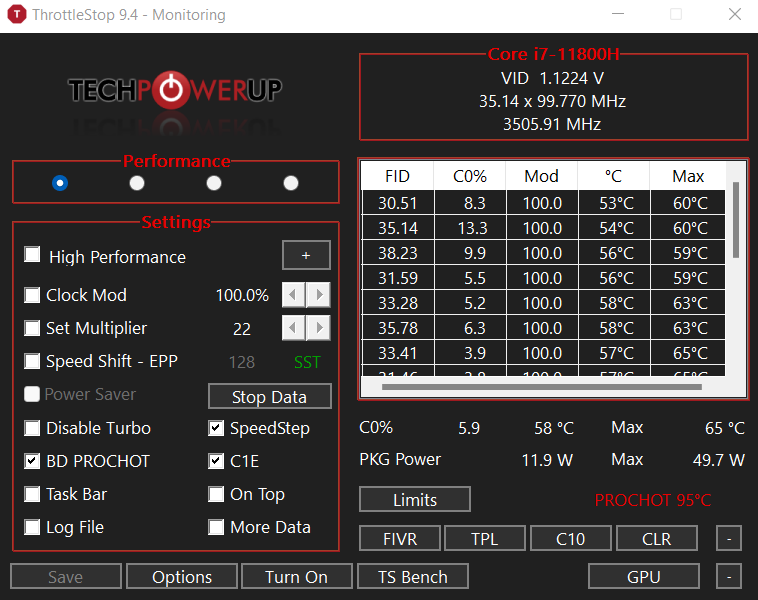Uncheck the BD PROCHOT checkbox
Viewport: 758px width, 600px height.
[32, 461]
